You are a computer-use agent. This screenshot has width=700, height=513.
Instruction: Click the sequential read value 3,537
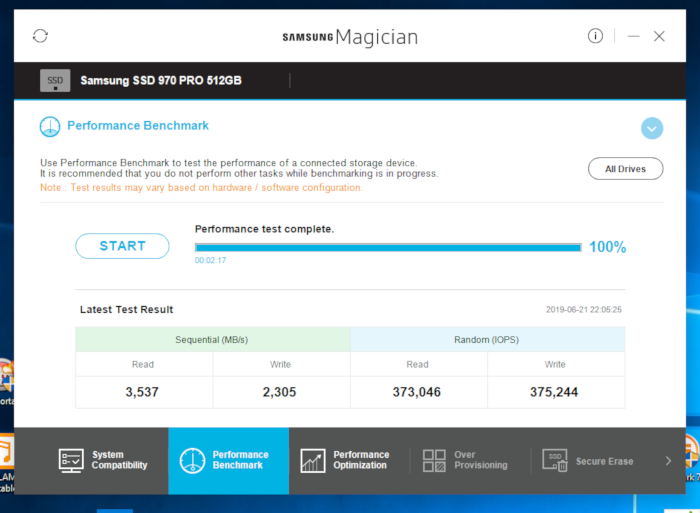point(142,392)
